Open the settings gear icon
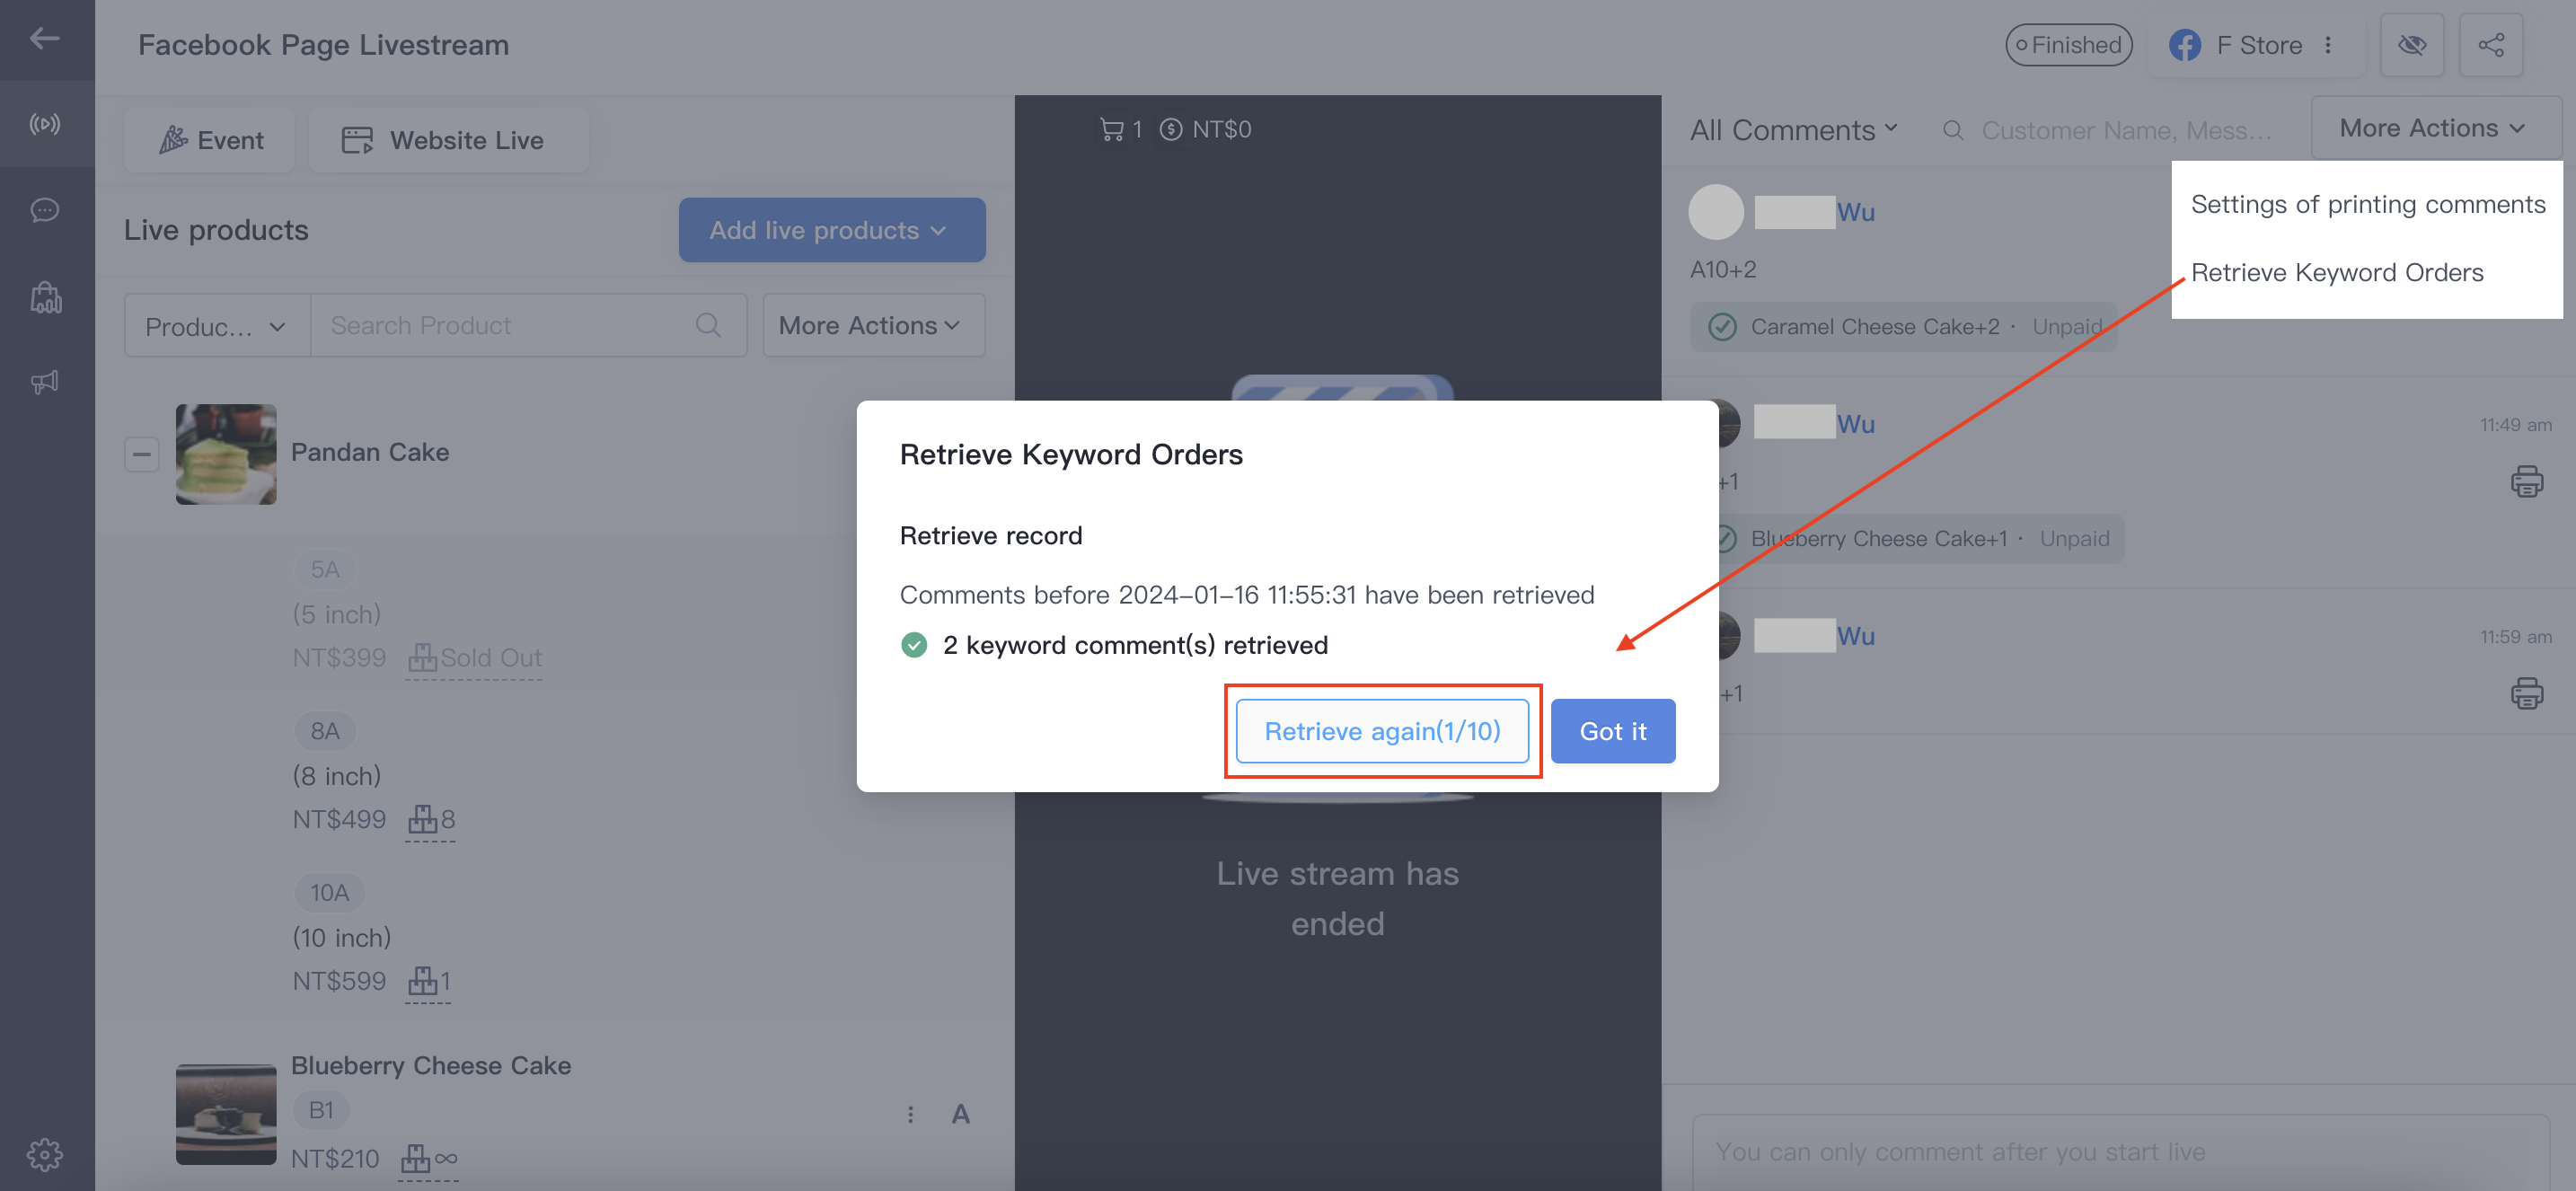The image size is (2576, 1191). (45, 1154)
